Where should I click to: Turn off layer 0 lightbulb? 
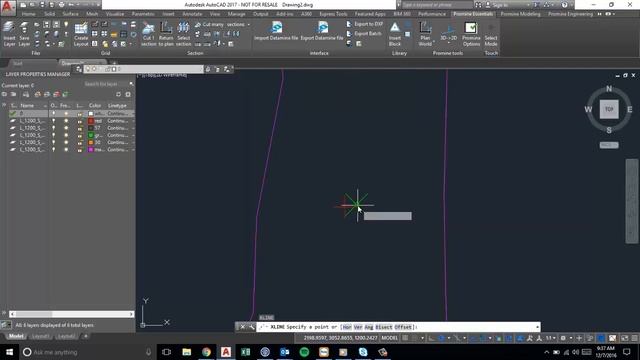point(53,113)
